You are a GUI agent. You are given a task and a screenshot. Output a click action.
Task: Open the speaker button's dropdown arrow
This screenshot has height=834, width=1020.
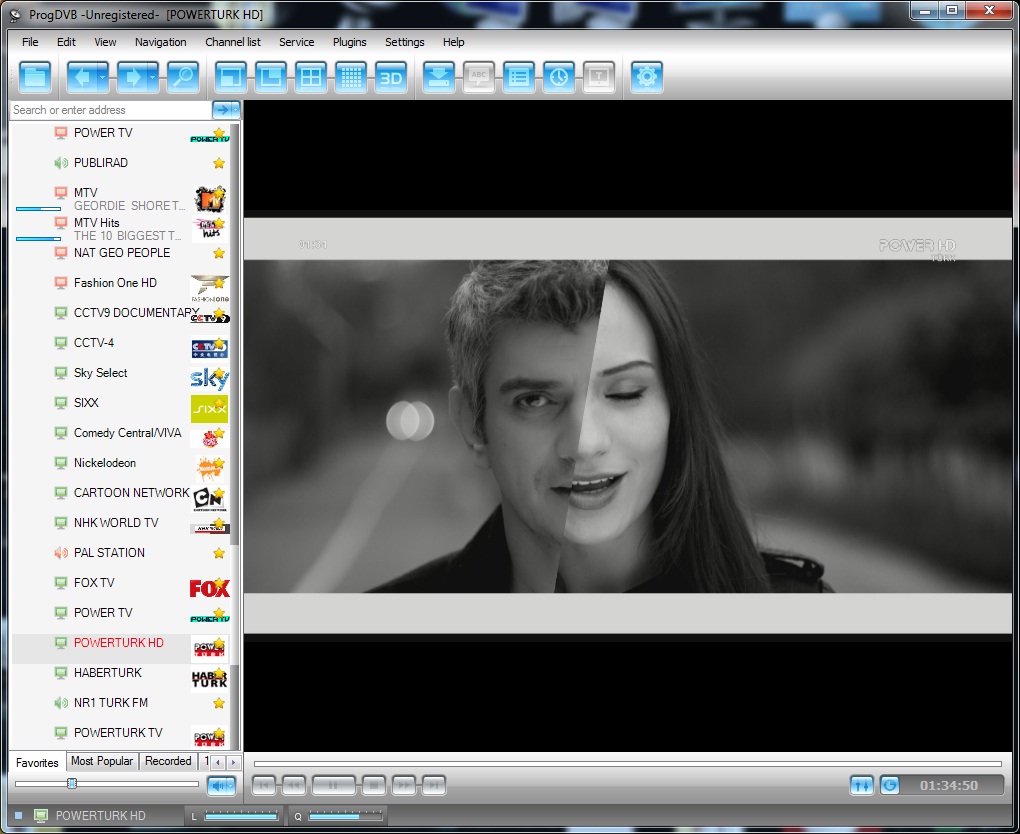231,785
